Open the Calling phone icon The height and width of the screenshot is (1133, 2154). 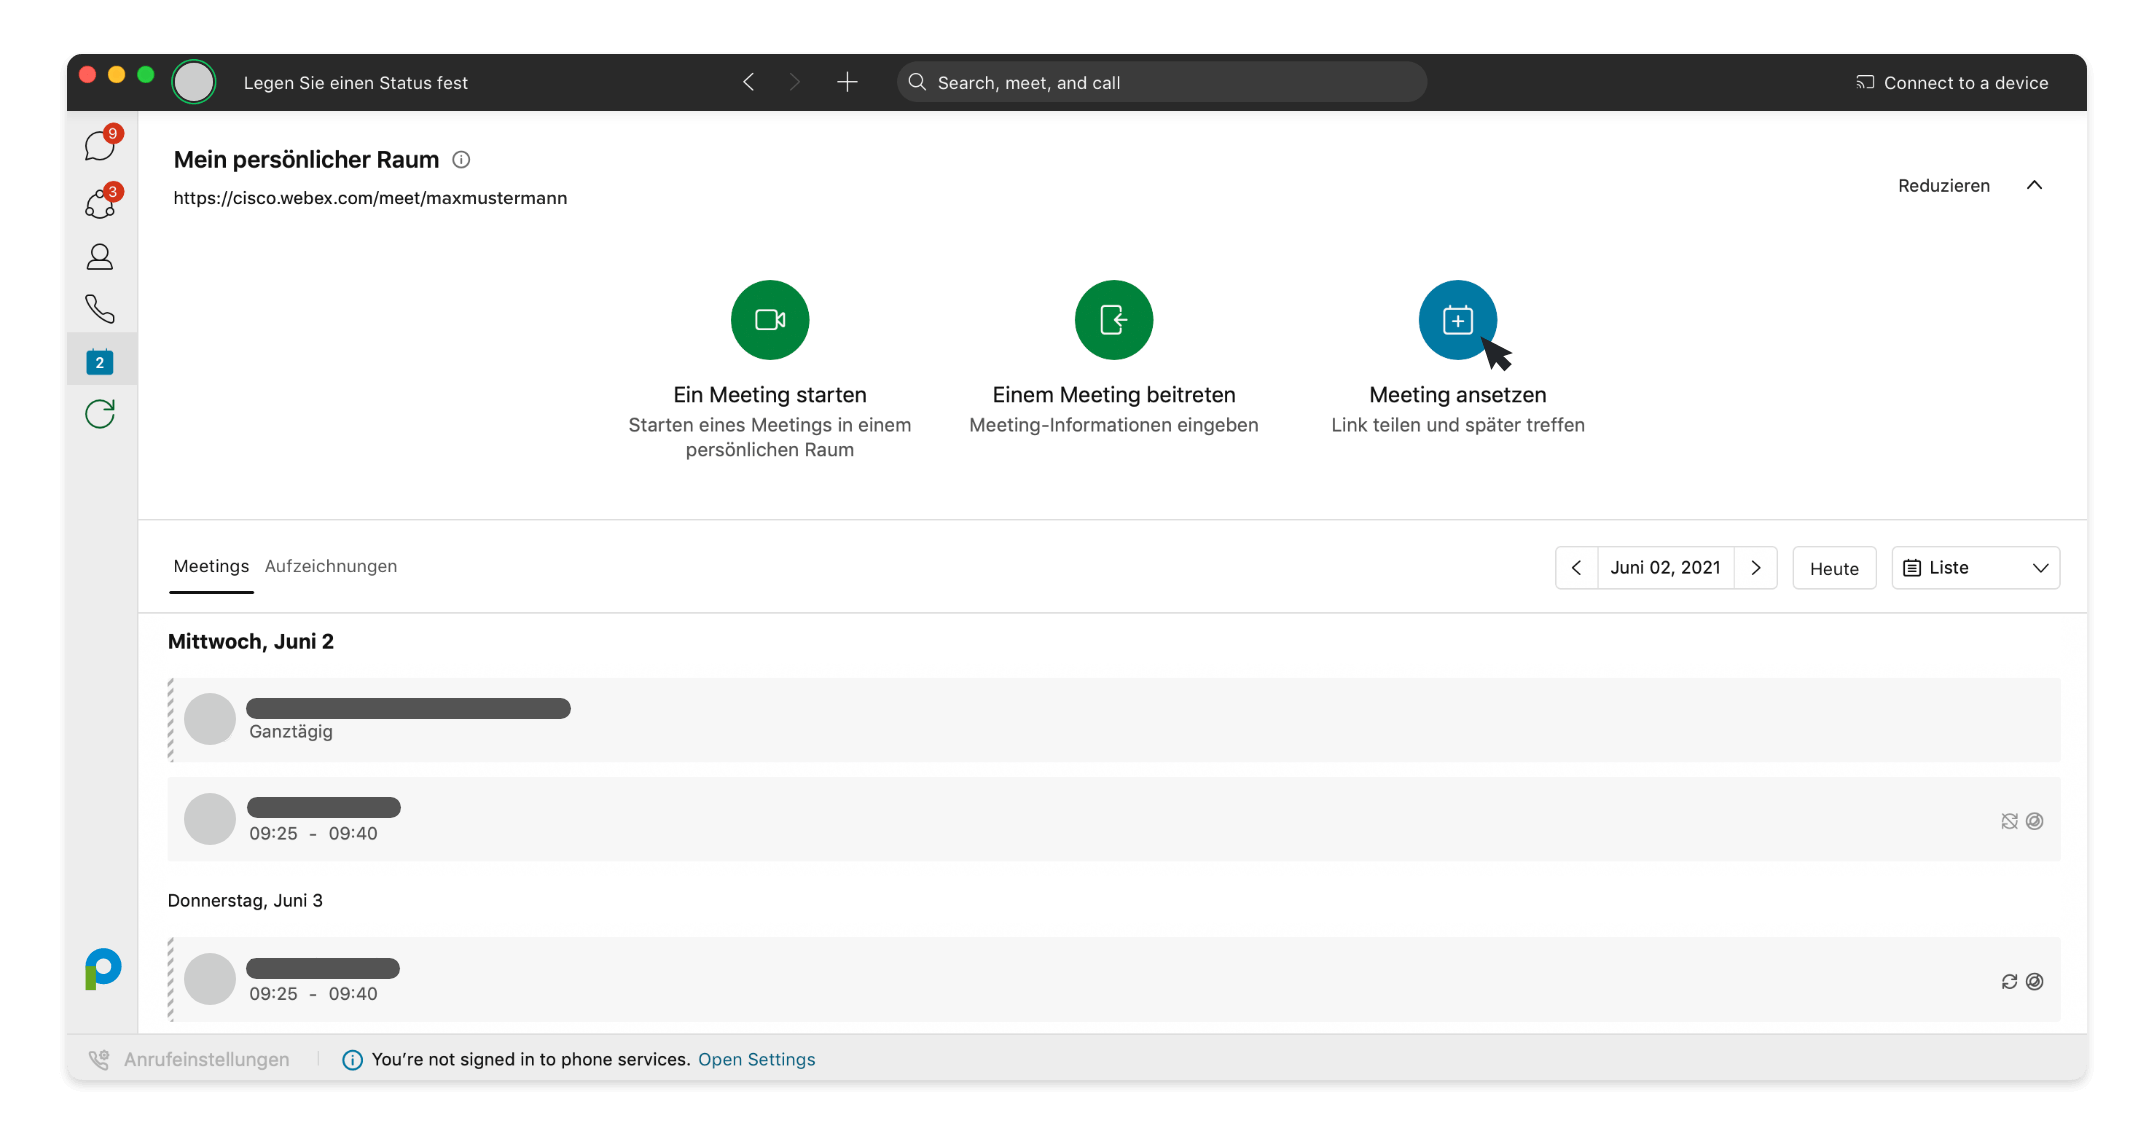(100, 309)
